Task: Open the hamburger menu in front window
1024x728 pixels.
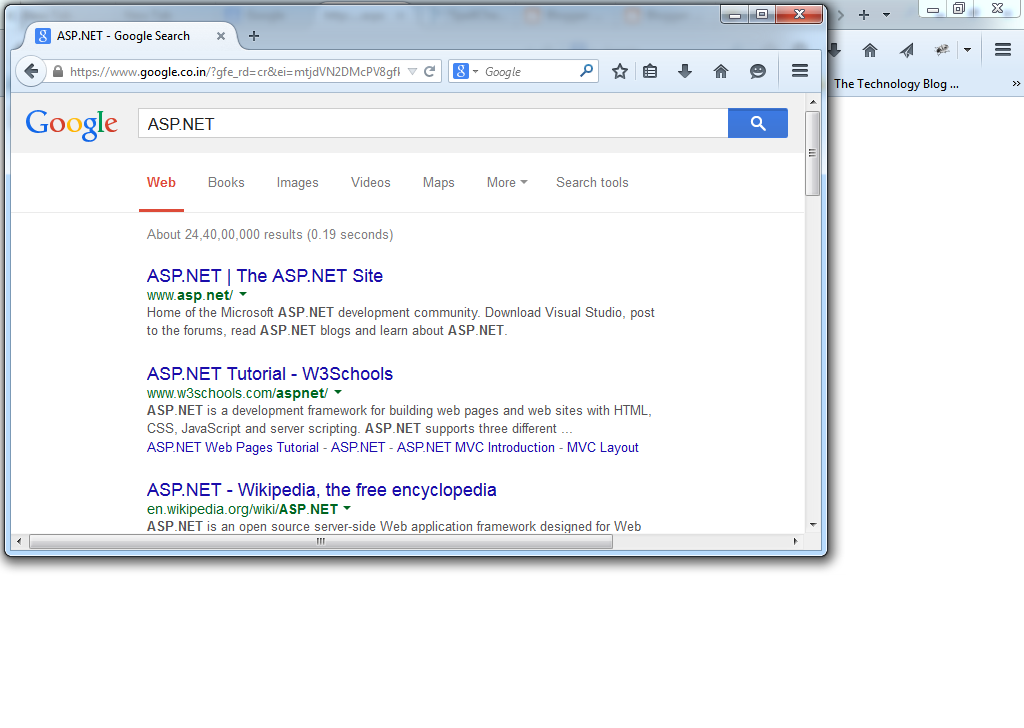Action: 800,71
